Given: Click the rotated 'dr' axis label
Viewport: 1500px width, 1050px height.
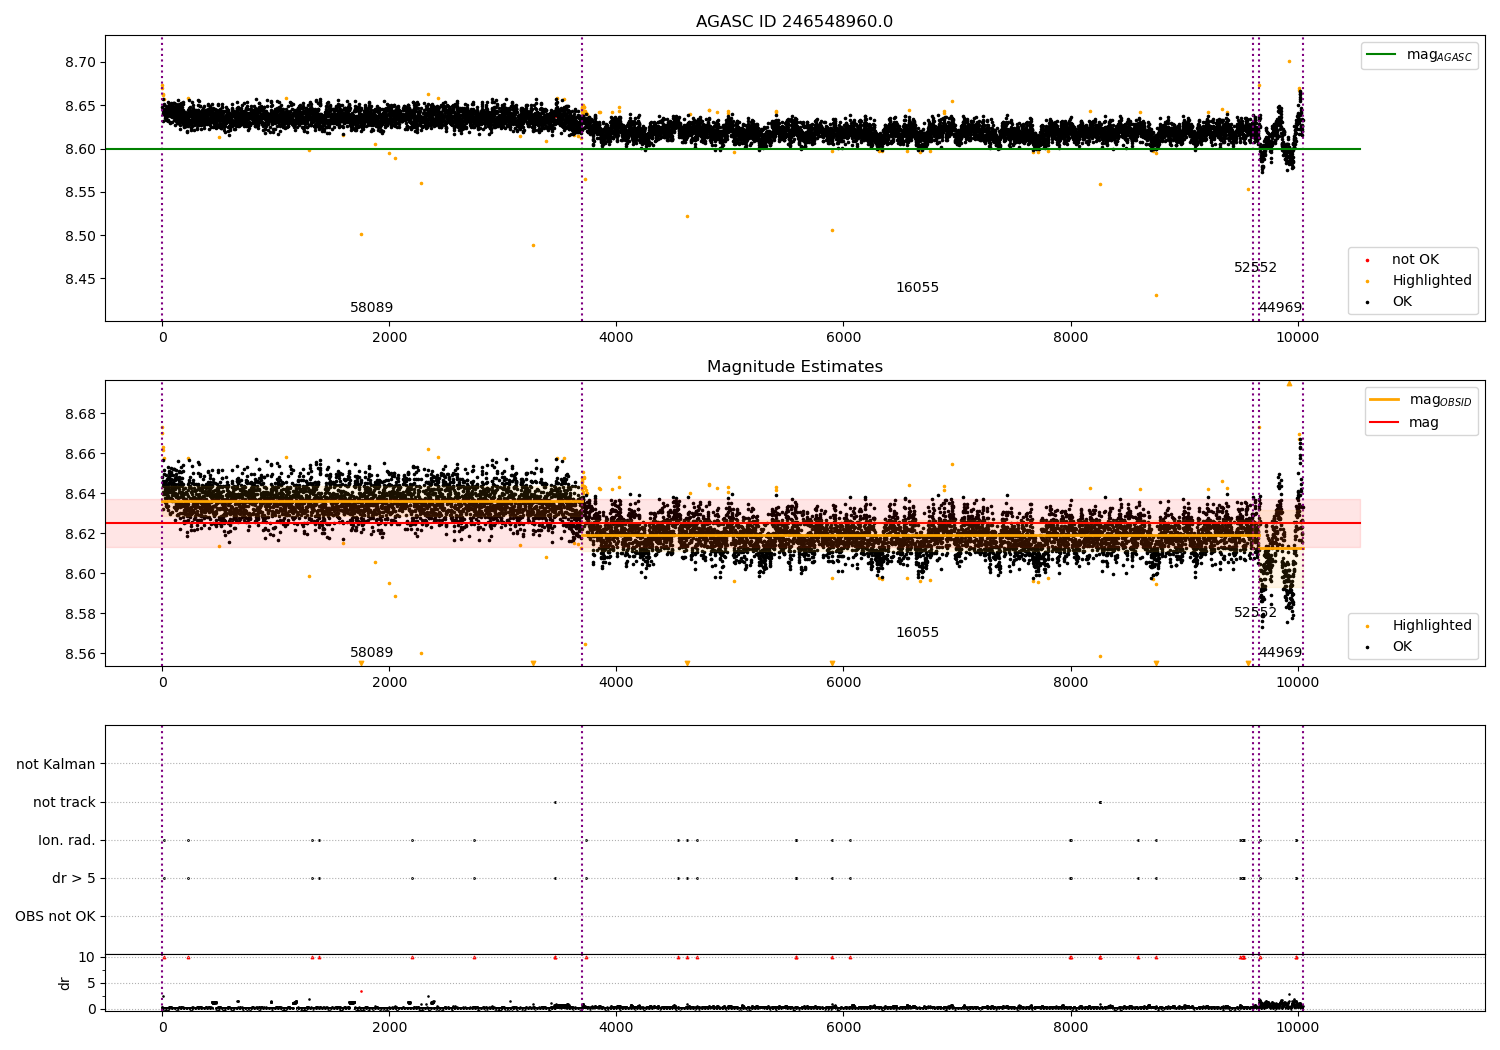Looking at the screenshot, I should coord(65,983).
